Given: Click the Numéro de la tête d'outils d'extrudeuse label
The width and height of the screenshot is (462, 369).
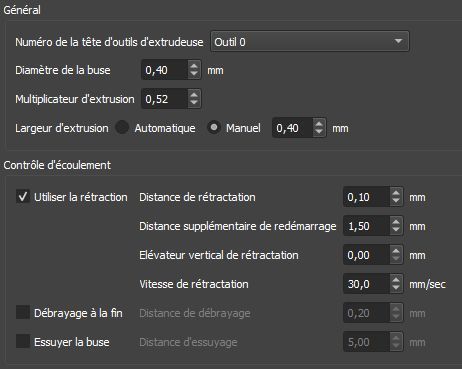Looking at the screenshot, I should [109, 42].
